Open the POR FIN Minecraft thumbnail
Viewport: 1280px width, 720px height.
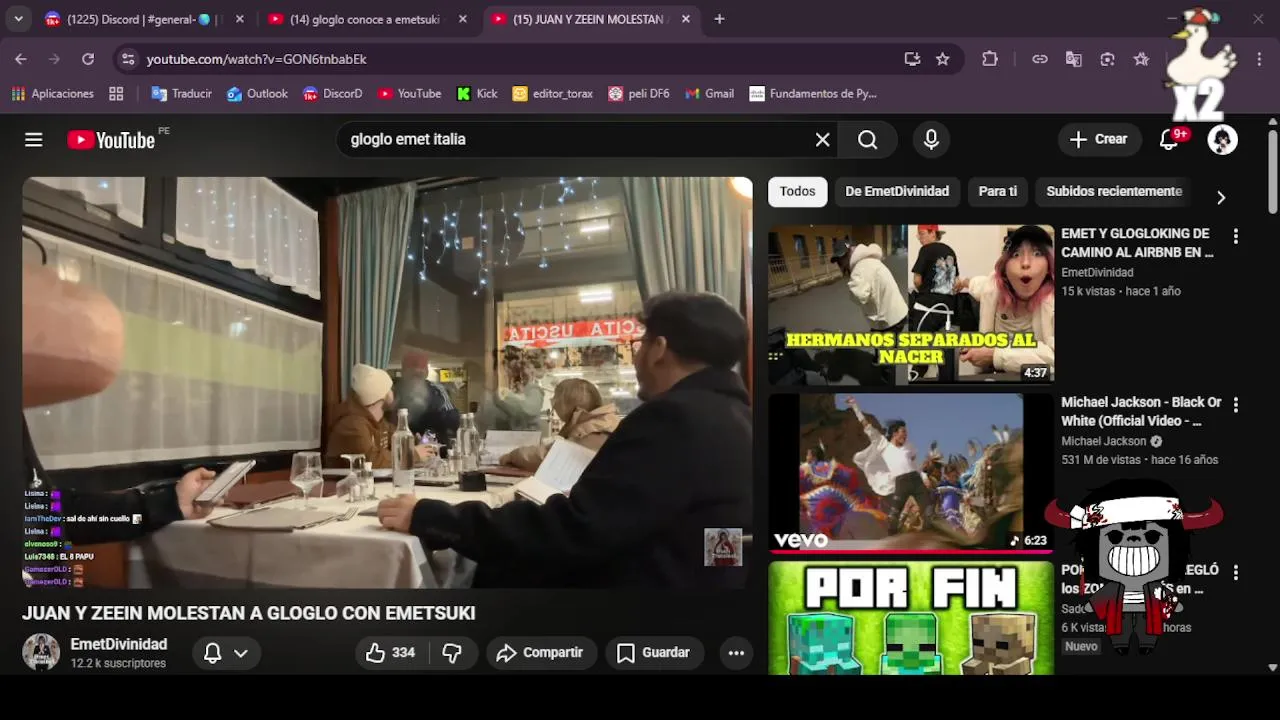tap(911, 618)
